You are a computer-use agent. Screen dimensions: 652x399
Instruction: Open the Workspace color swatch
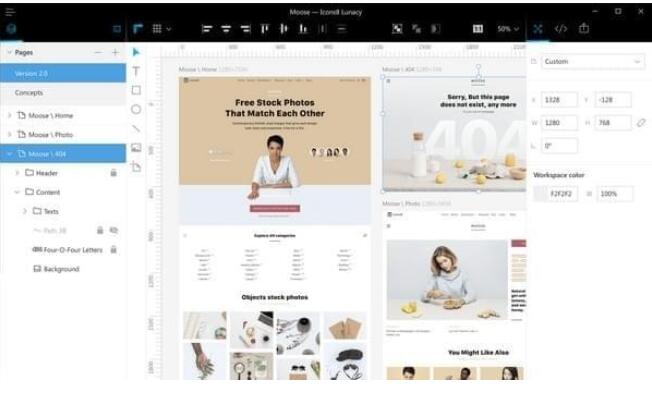click(540, 194)
